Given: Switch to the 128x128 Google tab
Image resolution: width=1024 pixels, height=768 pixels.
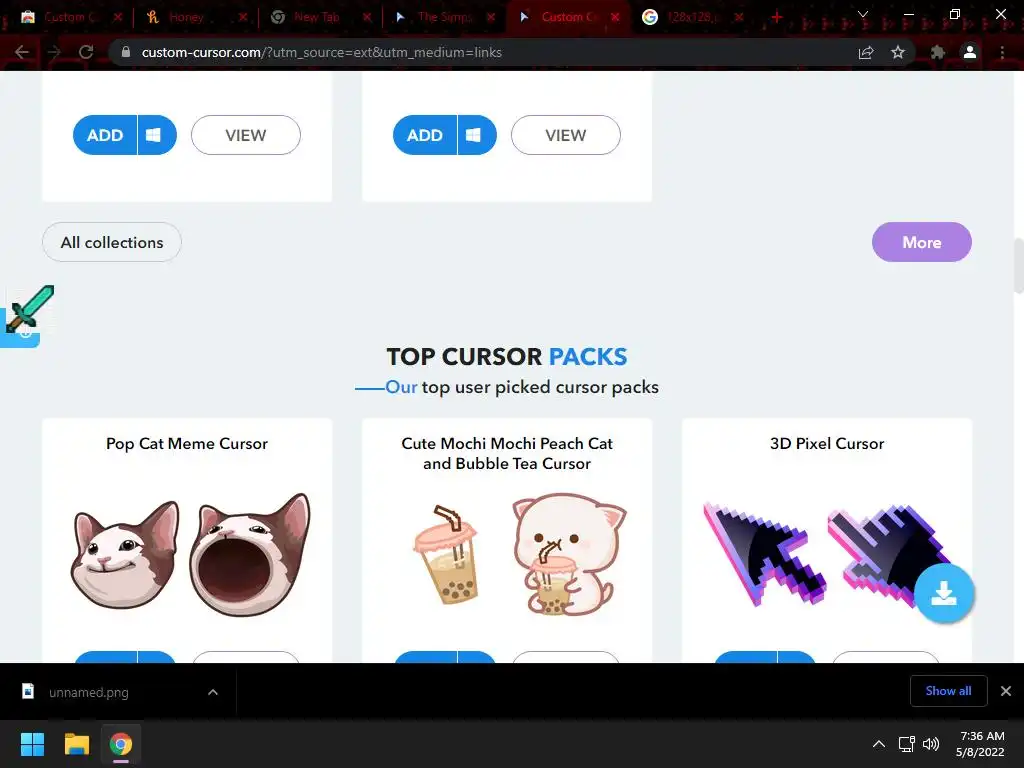Looking at the screenshot, I should point(692,17).
